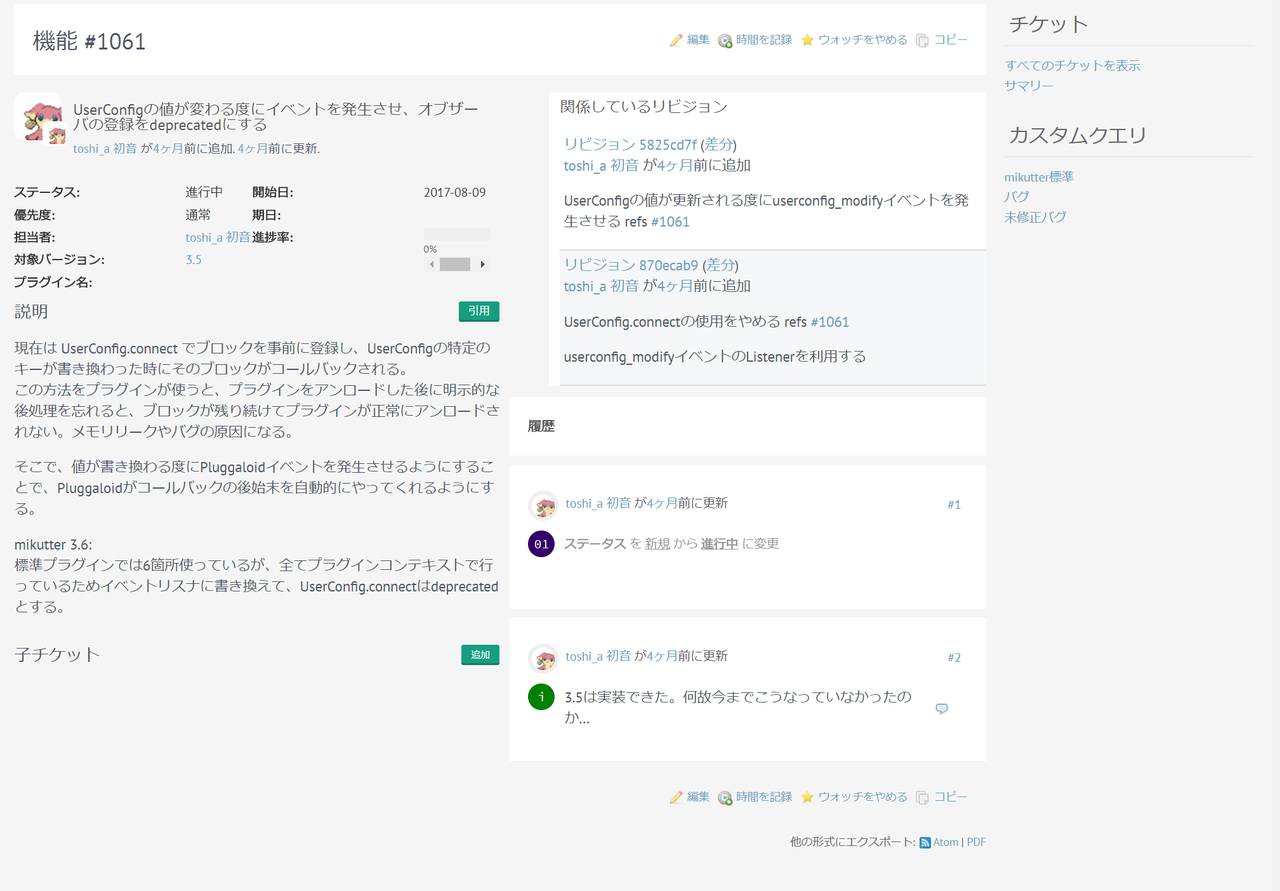The image size is (1280, 891).
Task: Open the 差分 diff for revision 870ecab9
Action: (x=720, y=265)
